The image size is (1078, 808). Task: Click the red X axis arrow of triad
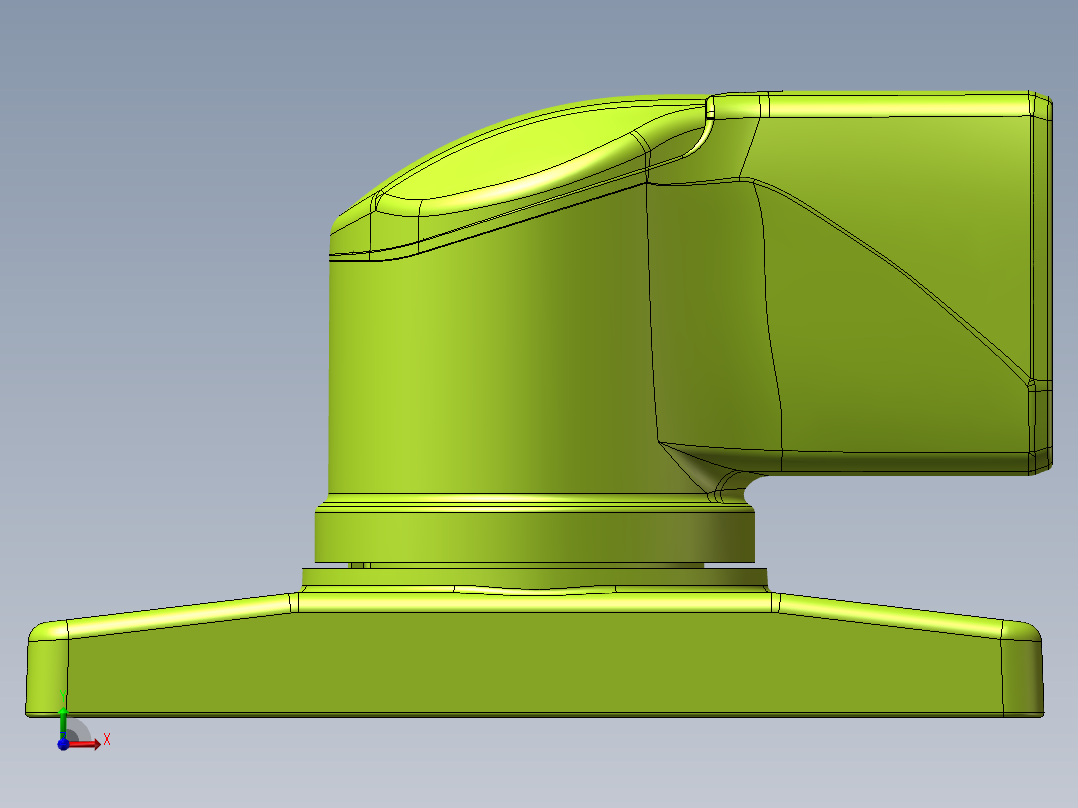tap(84, 743)
